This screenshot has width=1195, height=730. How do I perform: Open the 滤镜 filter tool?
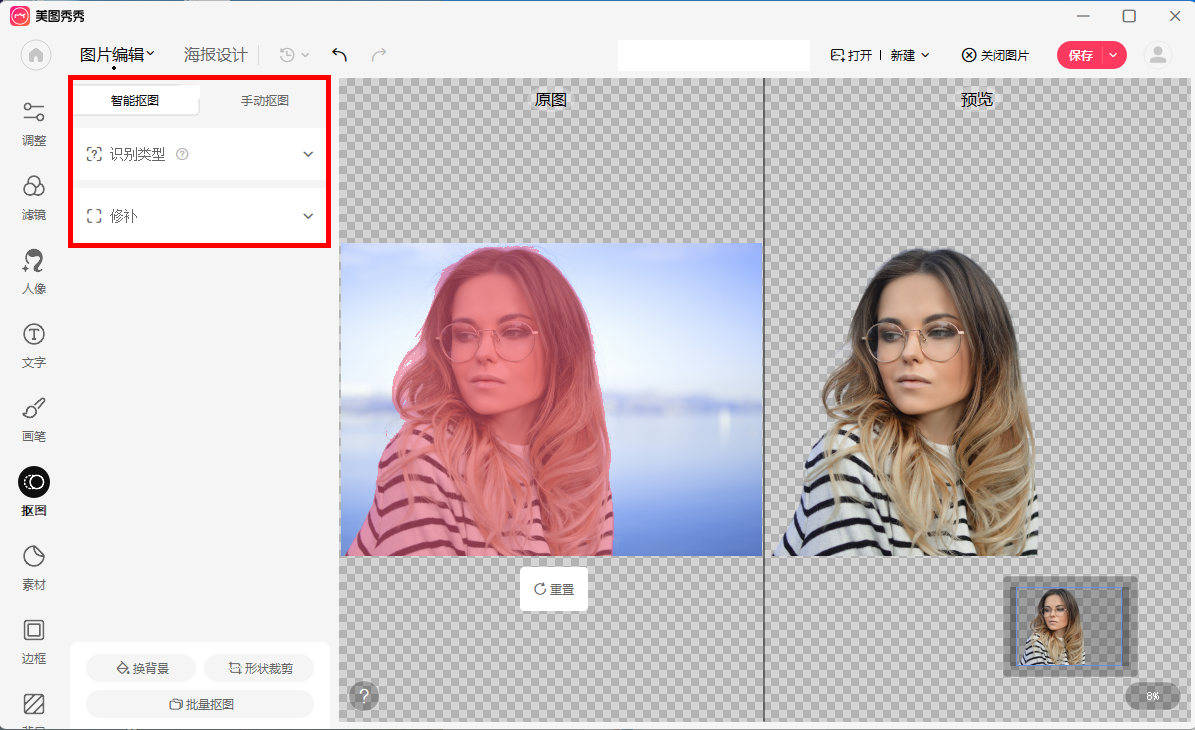(34, 197)
